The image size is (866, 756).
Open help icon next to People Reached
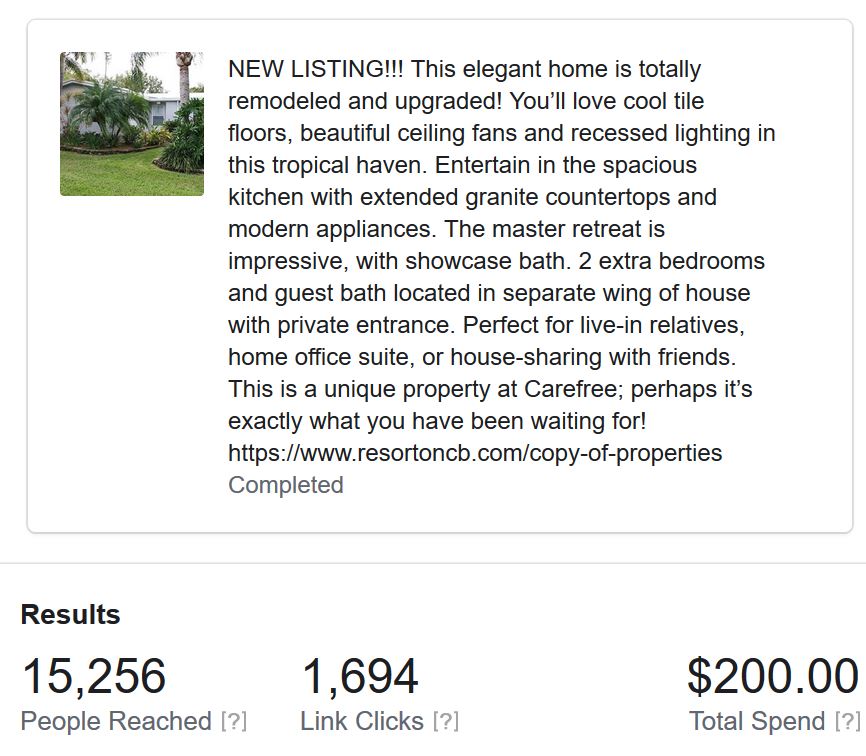[234, 721]
